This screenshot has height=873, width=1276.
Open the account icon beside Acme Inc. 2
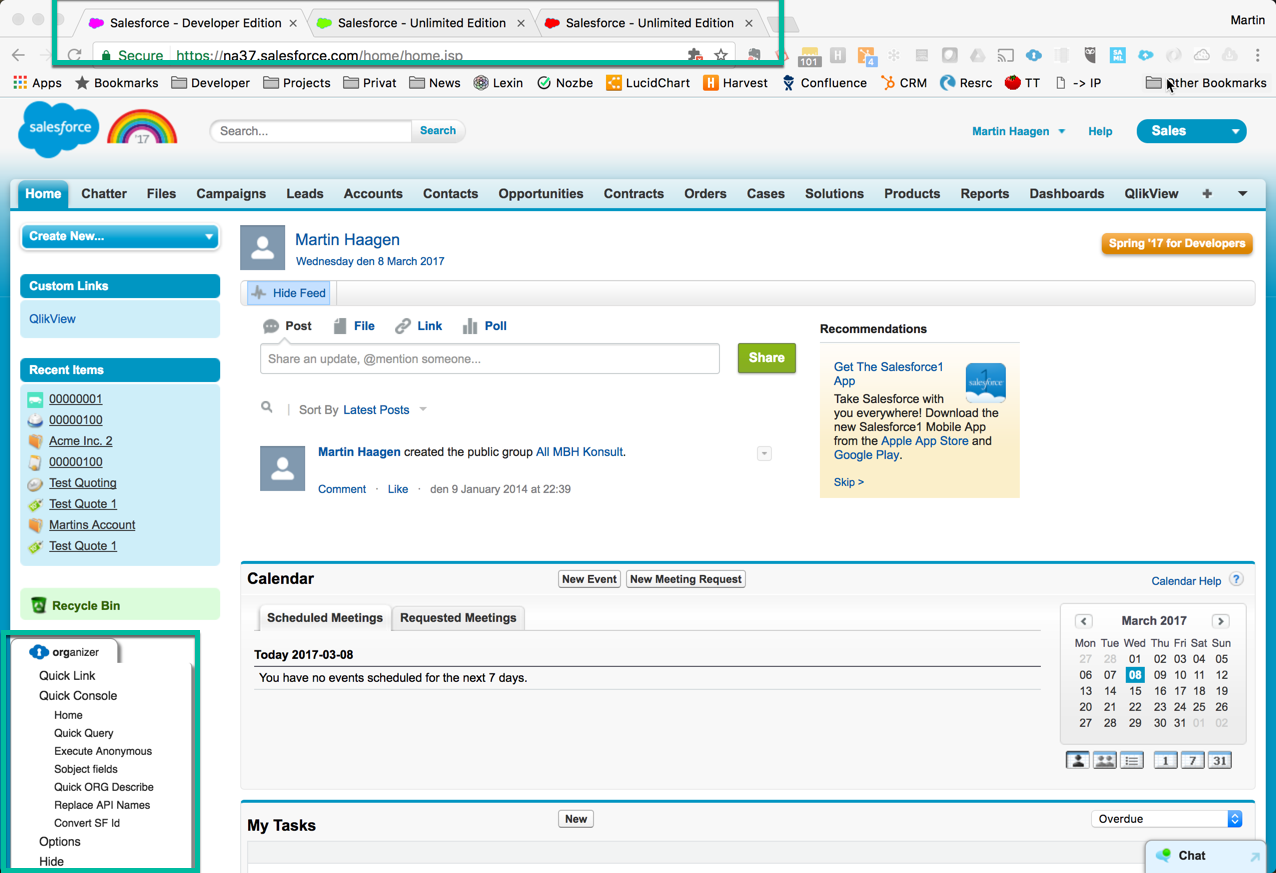point(35,441)
